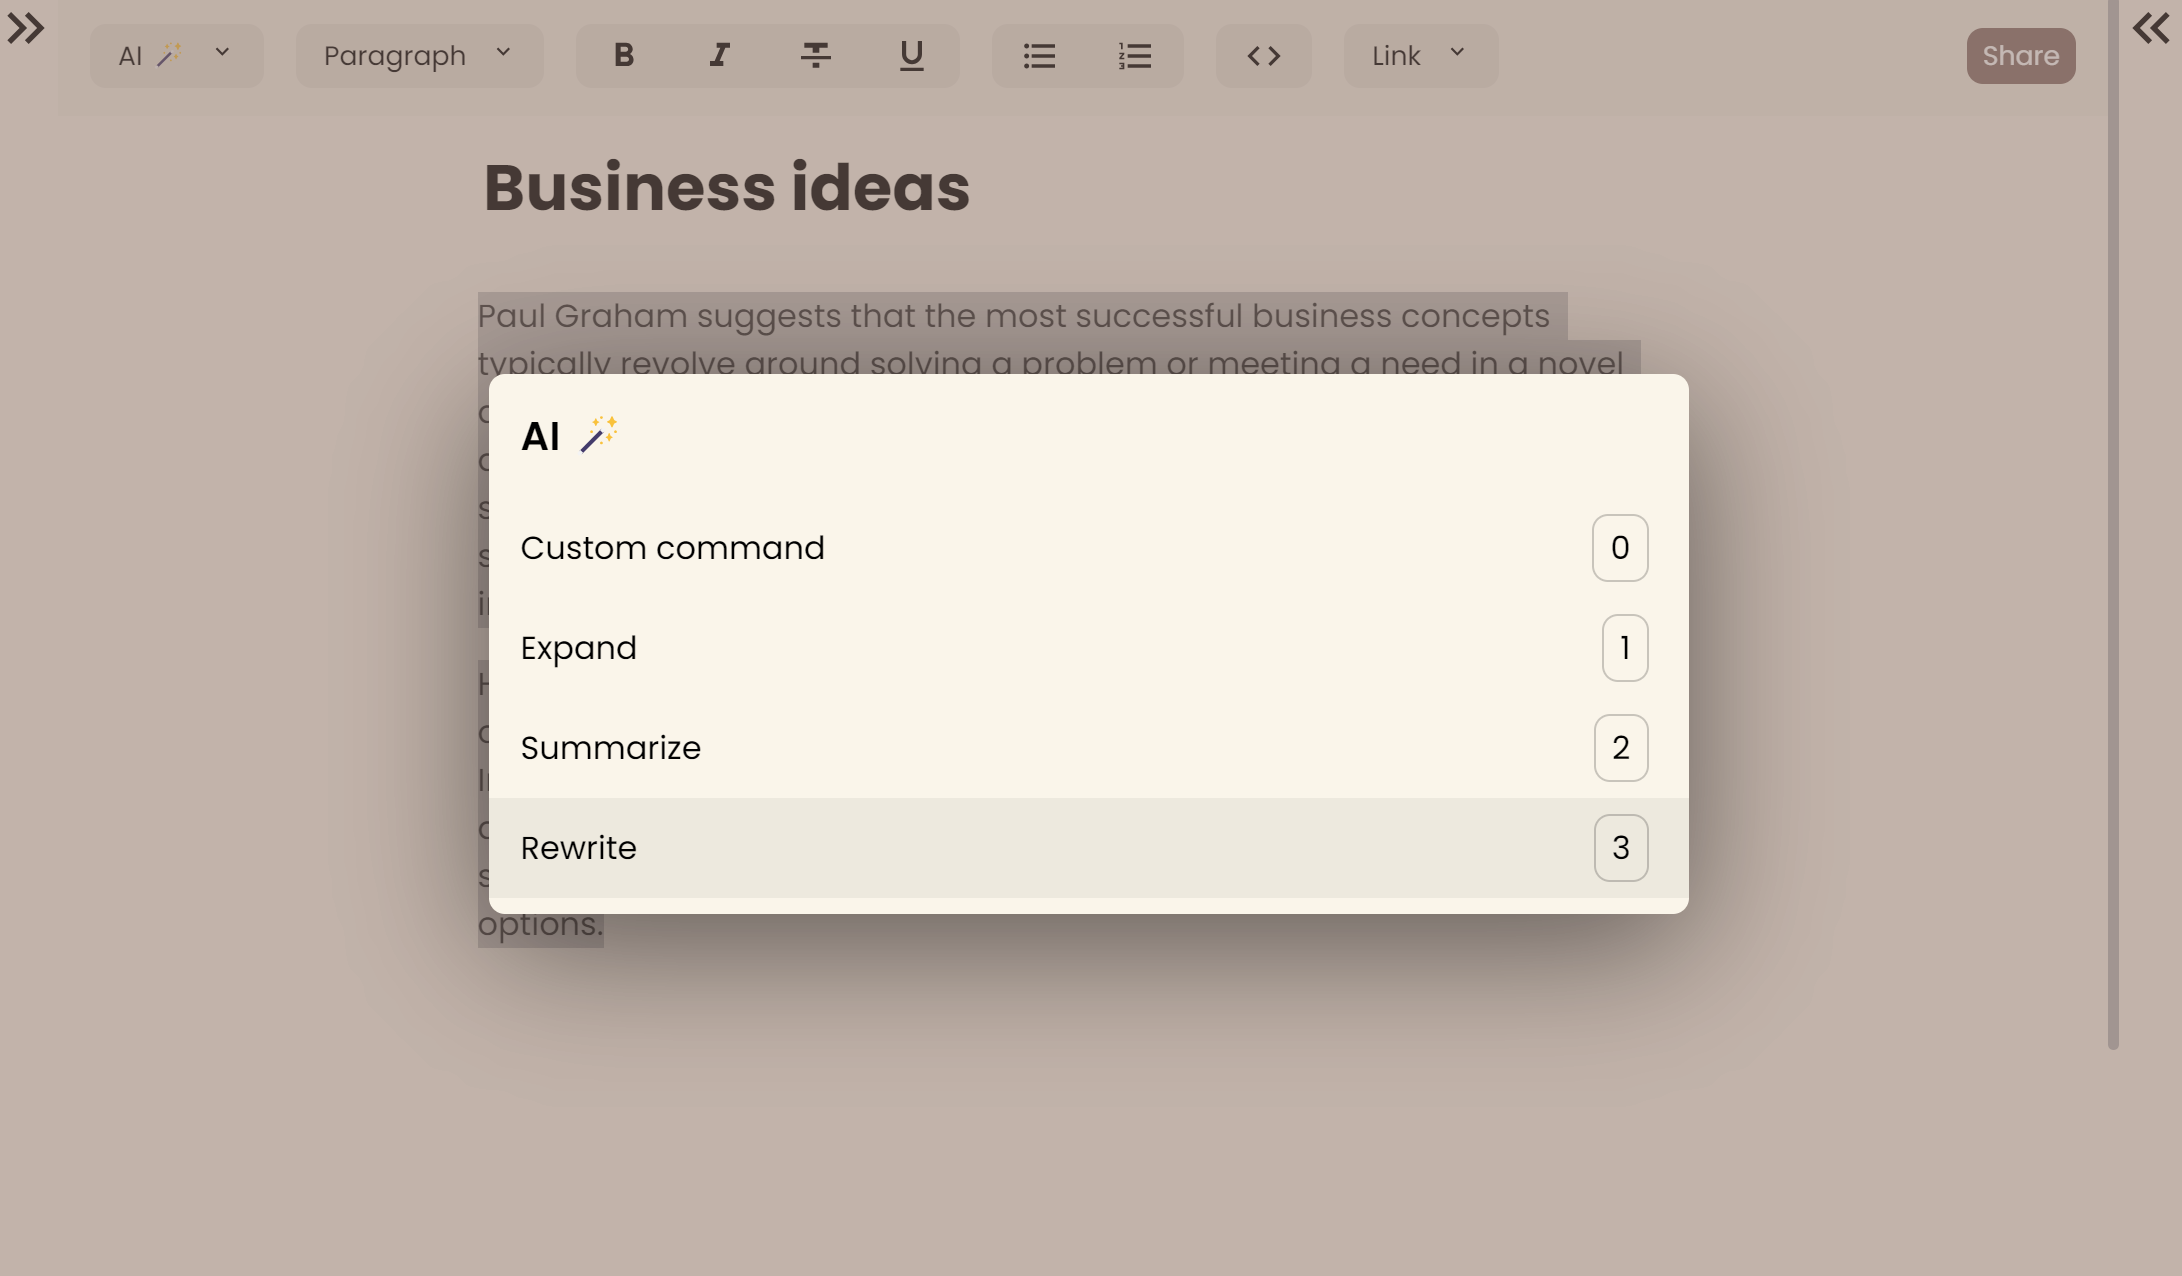This screenshot has height=1276, width=2182.
Task: Click the vertical scrollbar of the editor
Action: pyautogui.click(x=2112, y=520)
